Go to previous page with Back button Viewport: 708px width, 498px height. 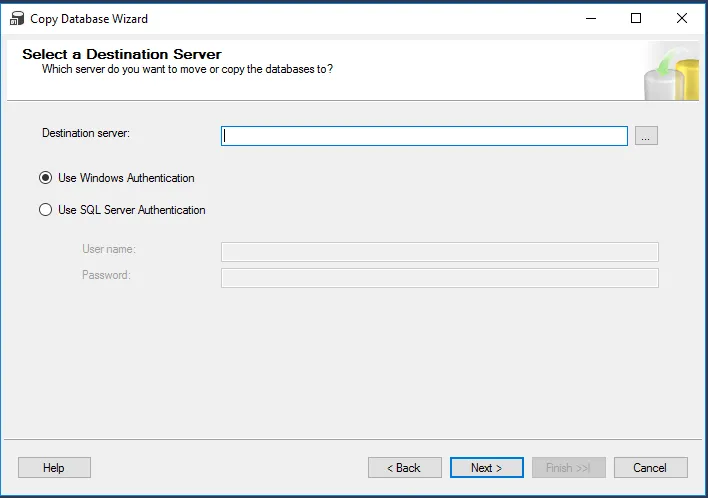coord(405,468)
